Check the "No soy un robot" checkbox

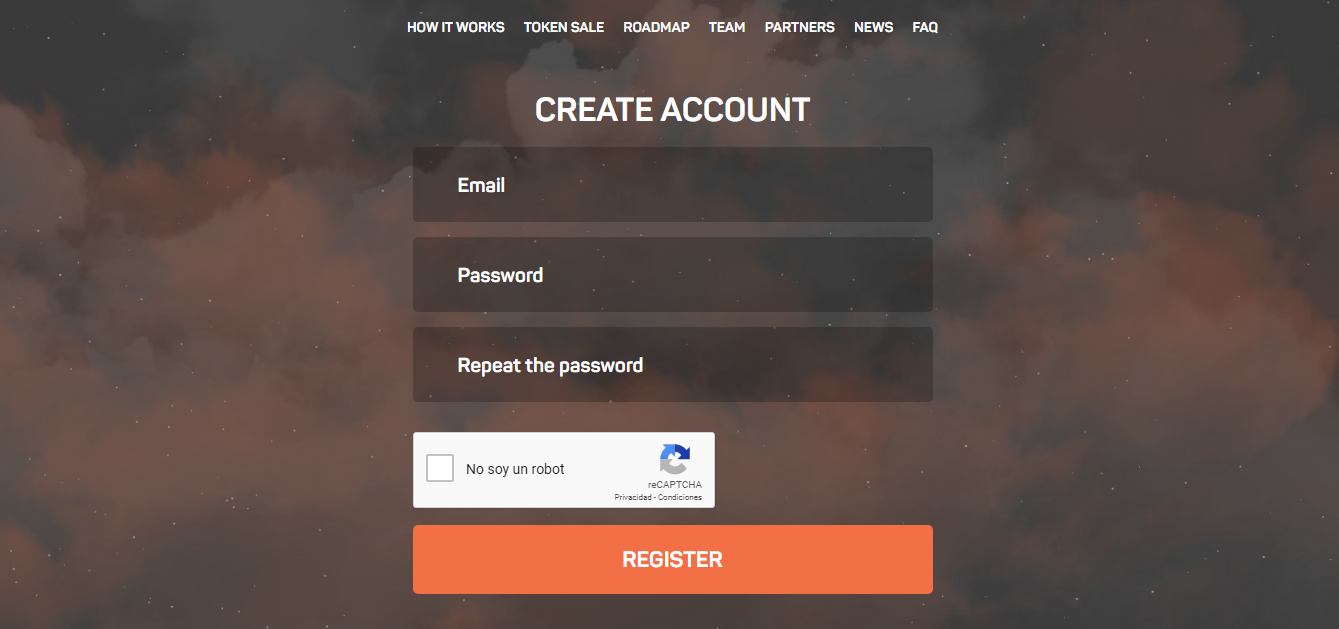(x=440, y=468)
